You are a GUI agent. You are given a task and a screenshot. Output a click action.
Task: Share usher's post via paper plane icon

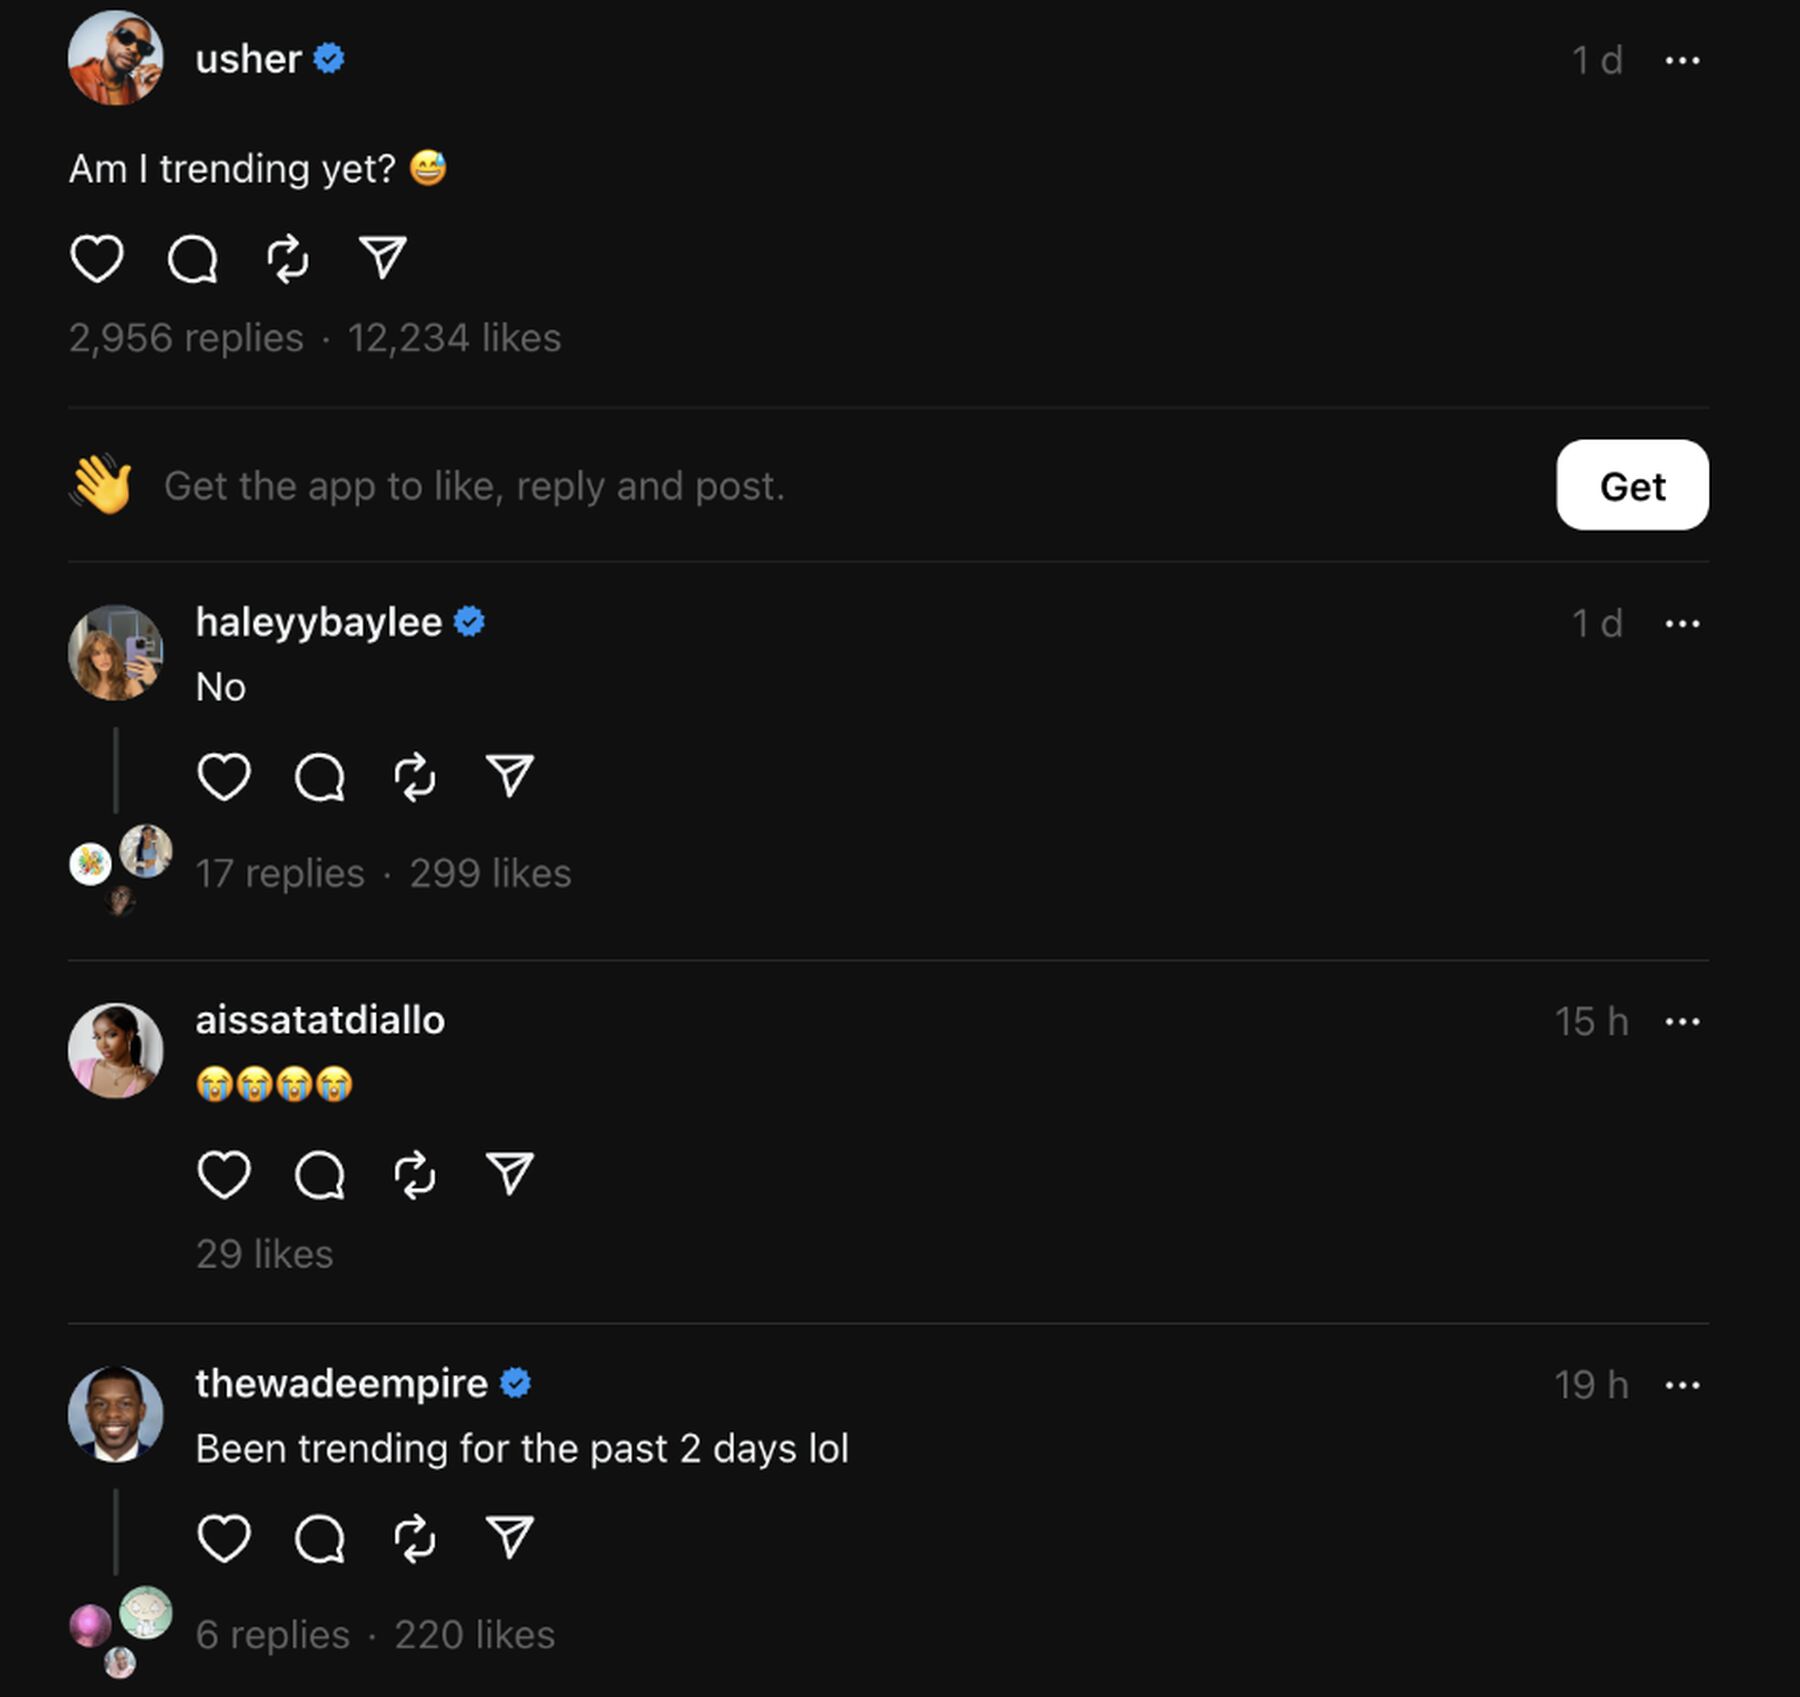click(x=383, y=258)
